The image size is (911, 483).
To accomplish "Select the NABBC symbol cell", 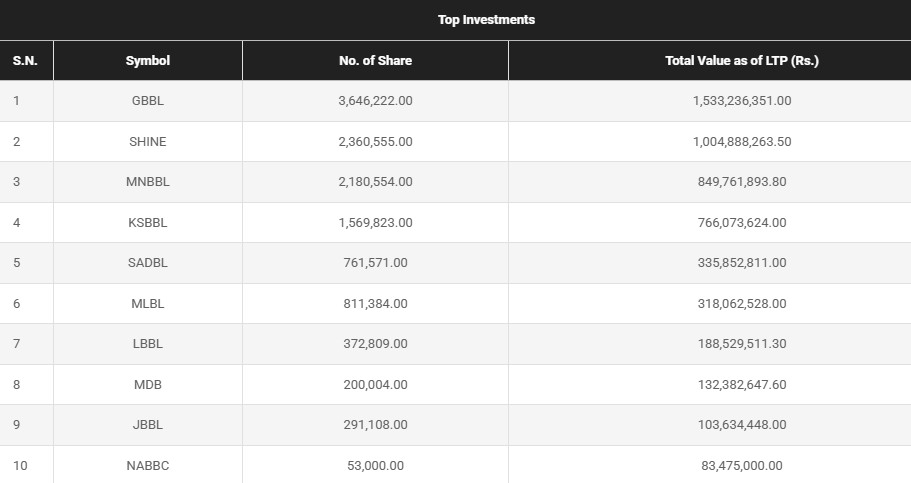I will coord(148,466).
